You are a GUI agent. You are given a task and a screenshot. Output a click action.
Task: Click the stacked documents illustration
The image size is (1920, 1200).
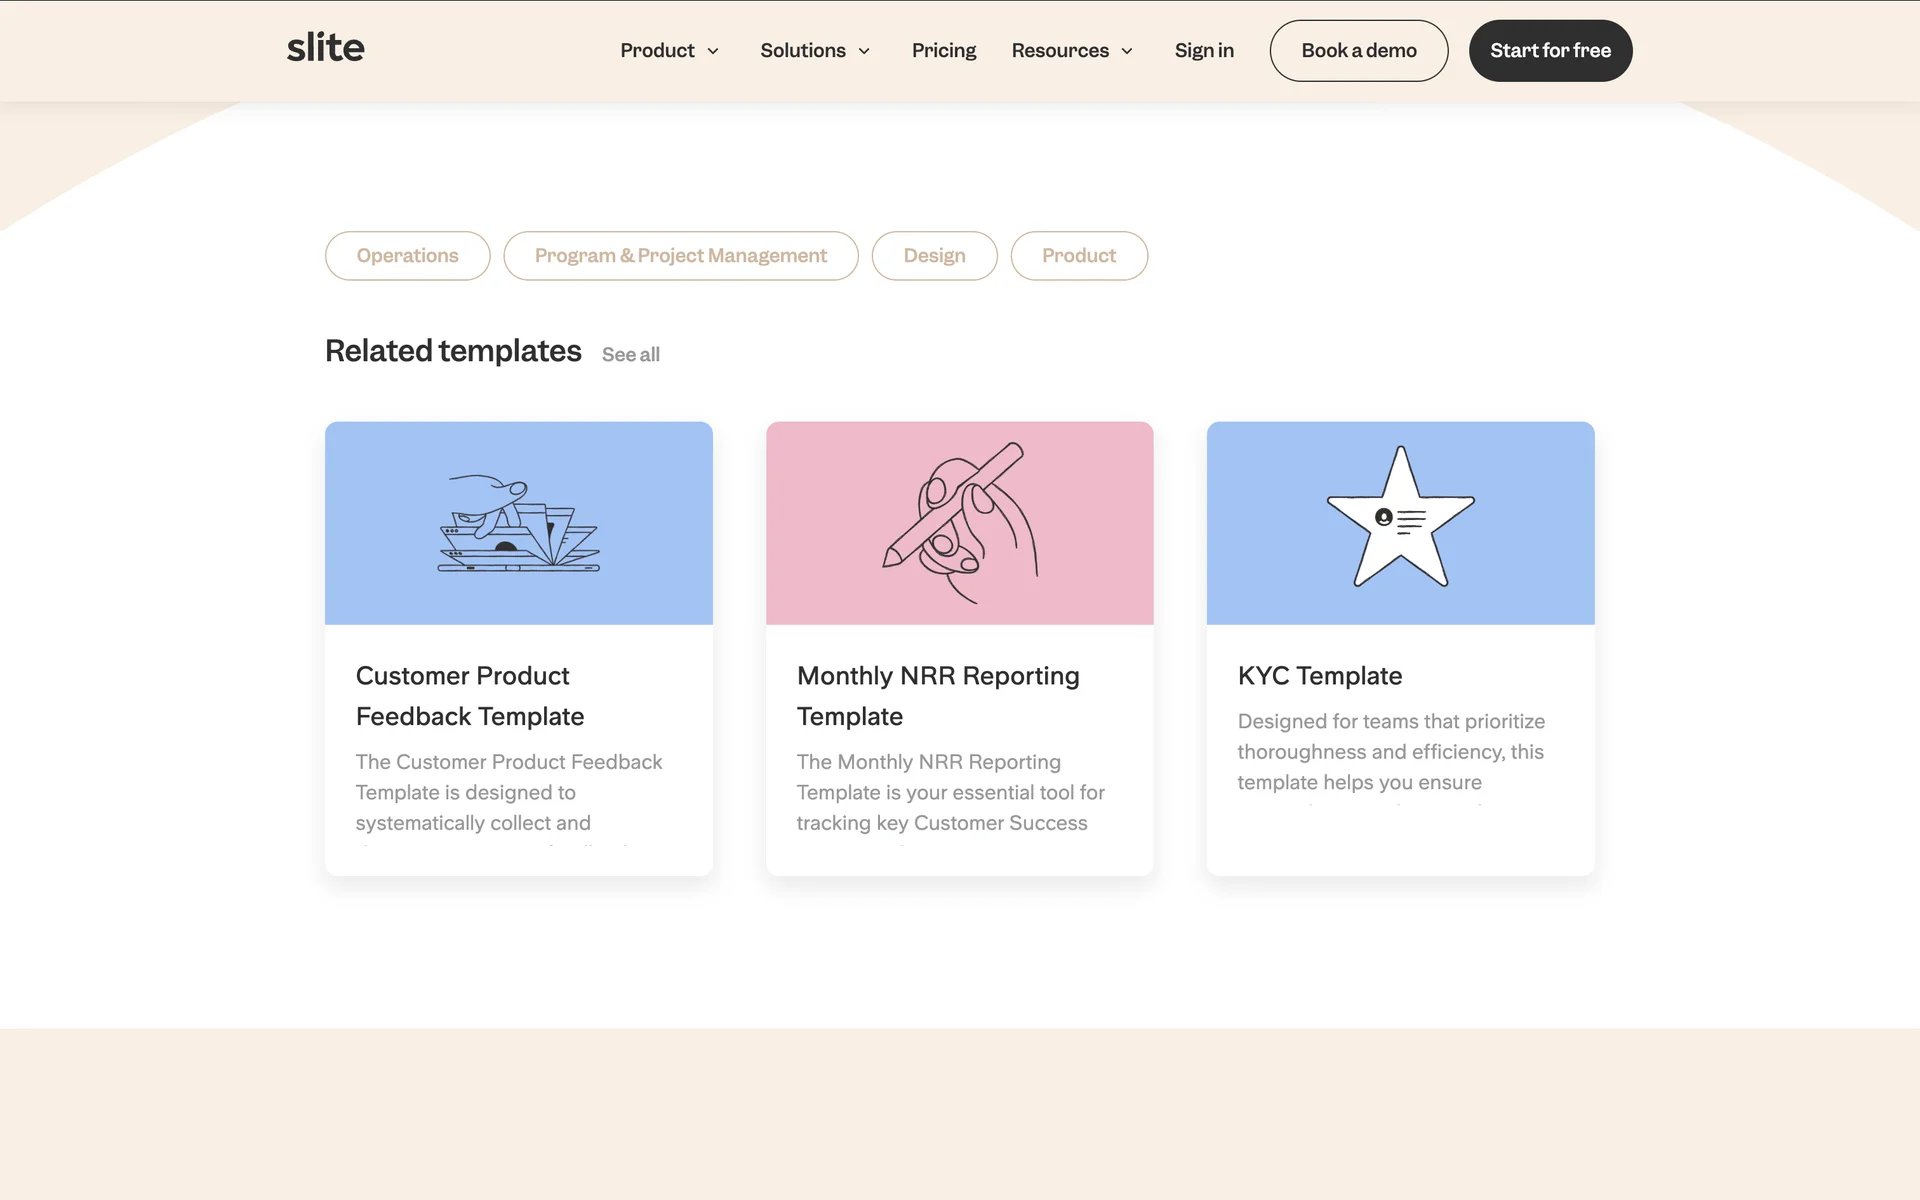click(x=518, y=524)
